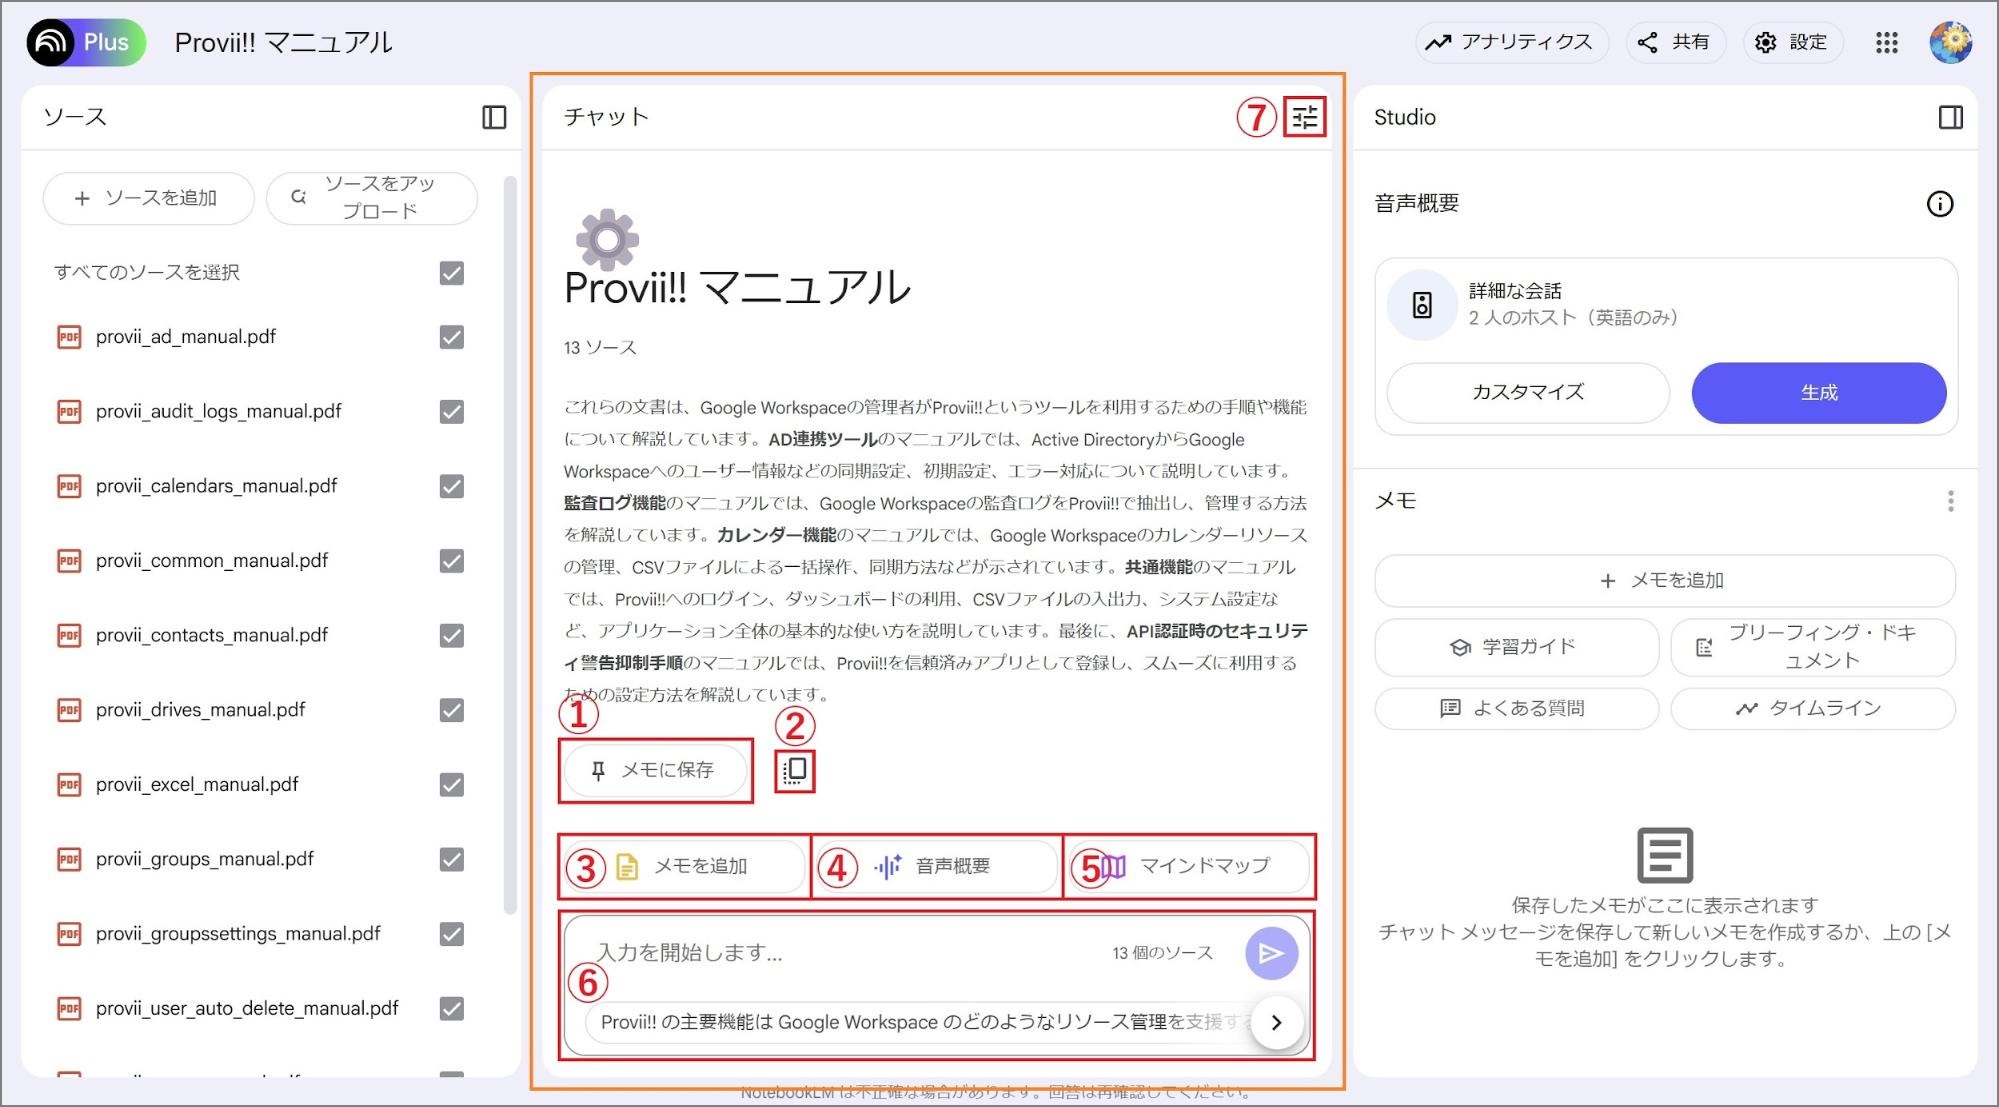Collapse the Studio panel with its panel icon
The height and width of the screenshot is (1107, 1999).
click(x=1950, y=117)
